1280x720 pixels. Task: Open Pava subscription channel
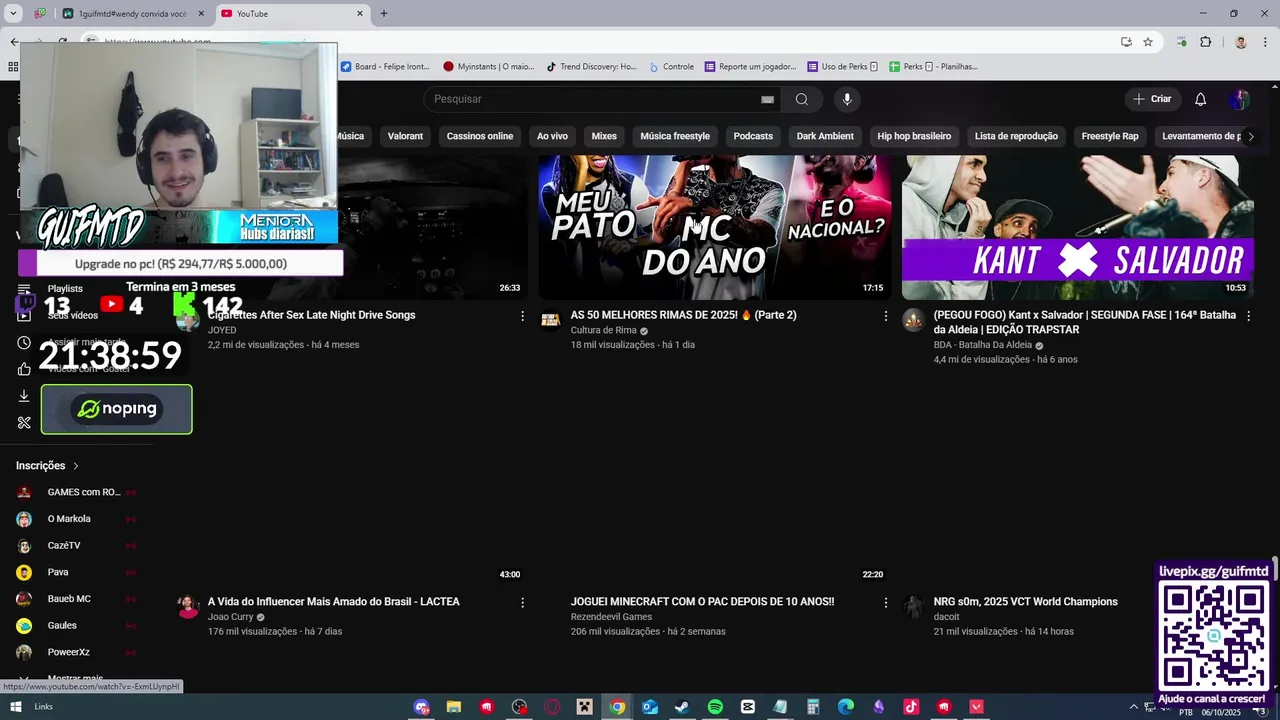click(77, 572)
